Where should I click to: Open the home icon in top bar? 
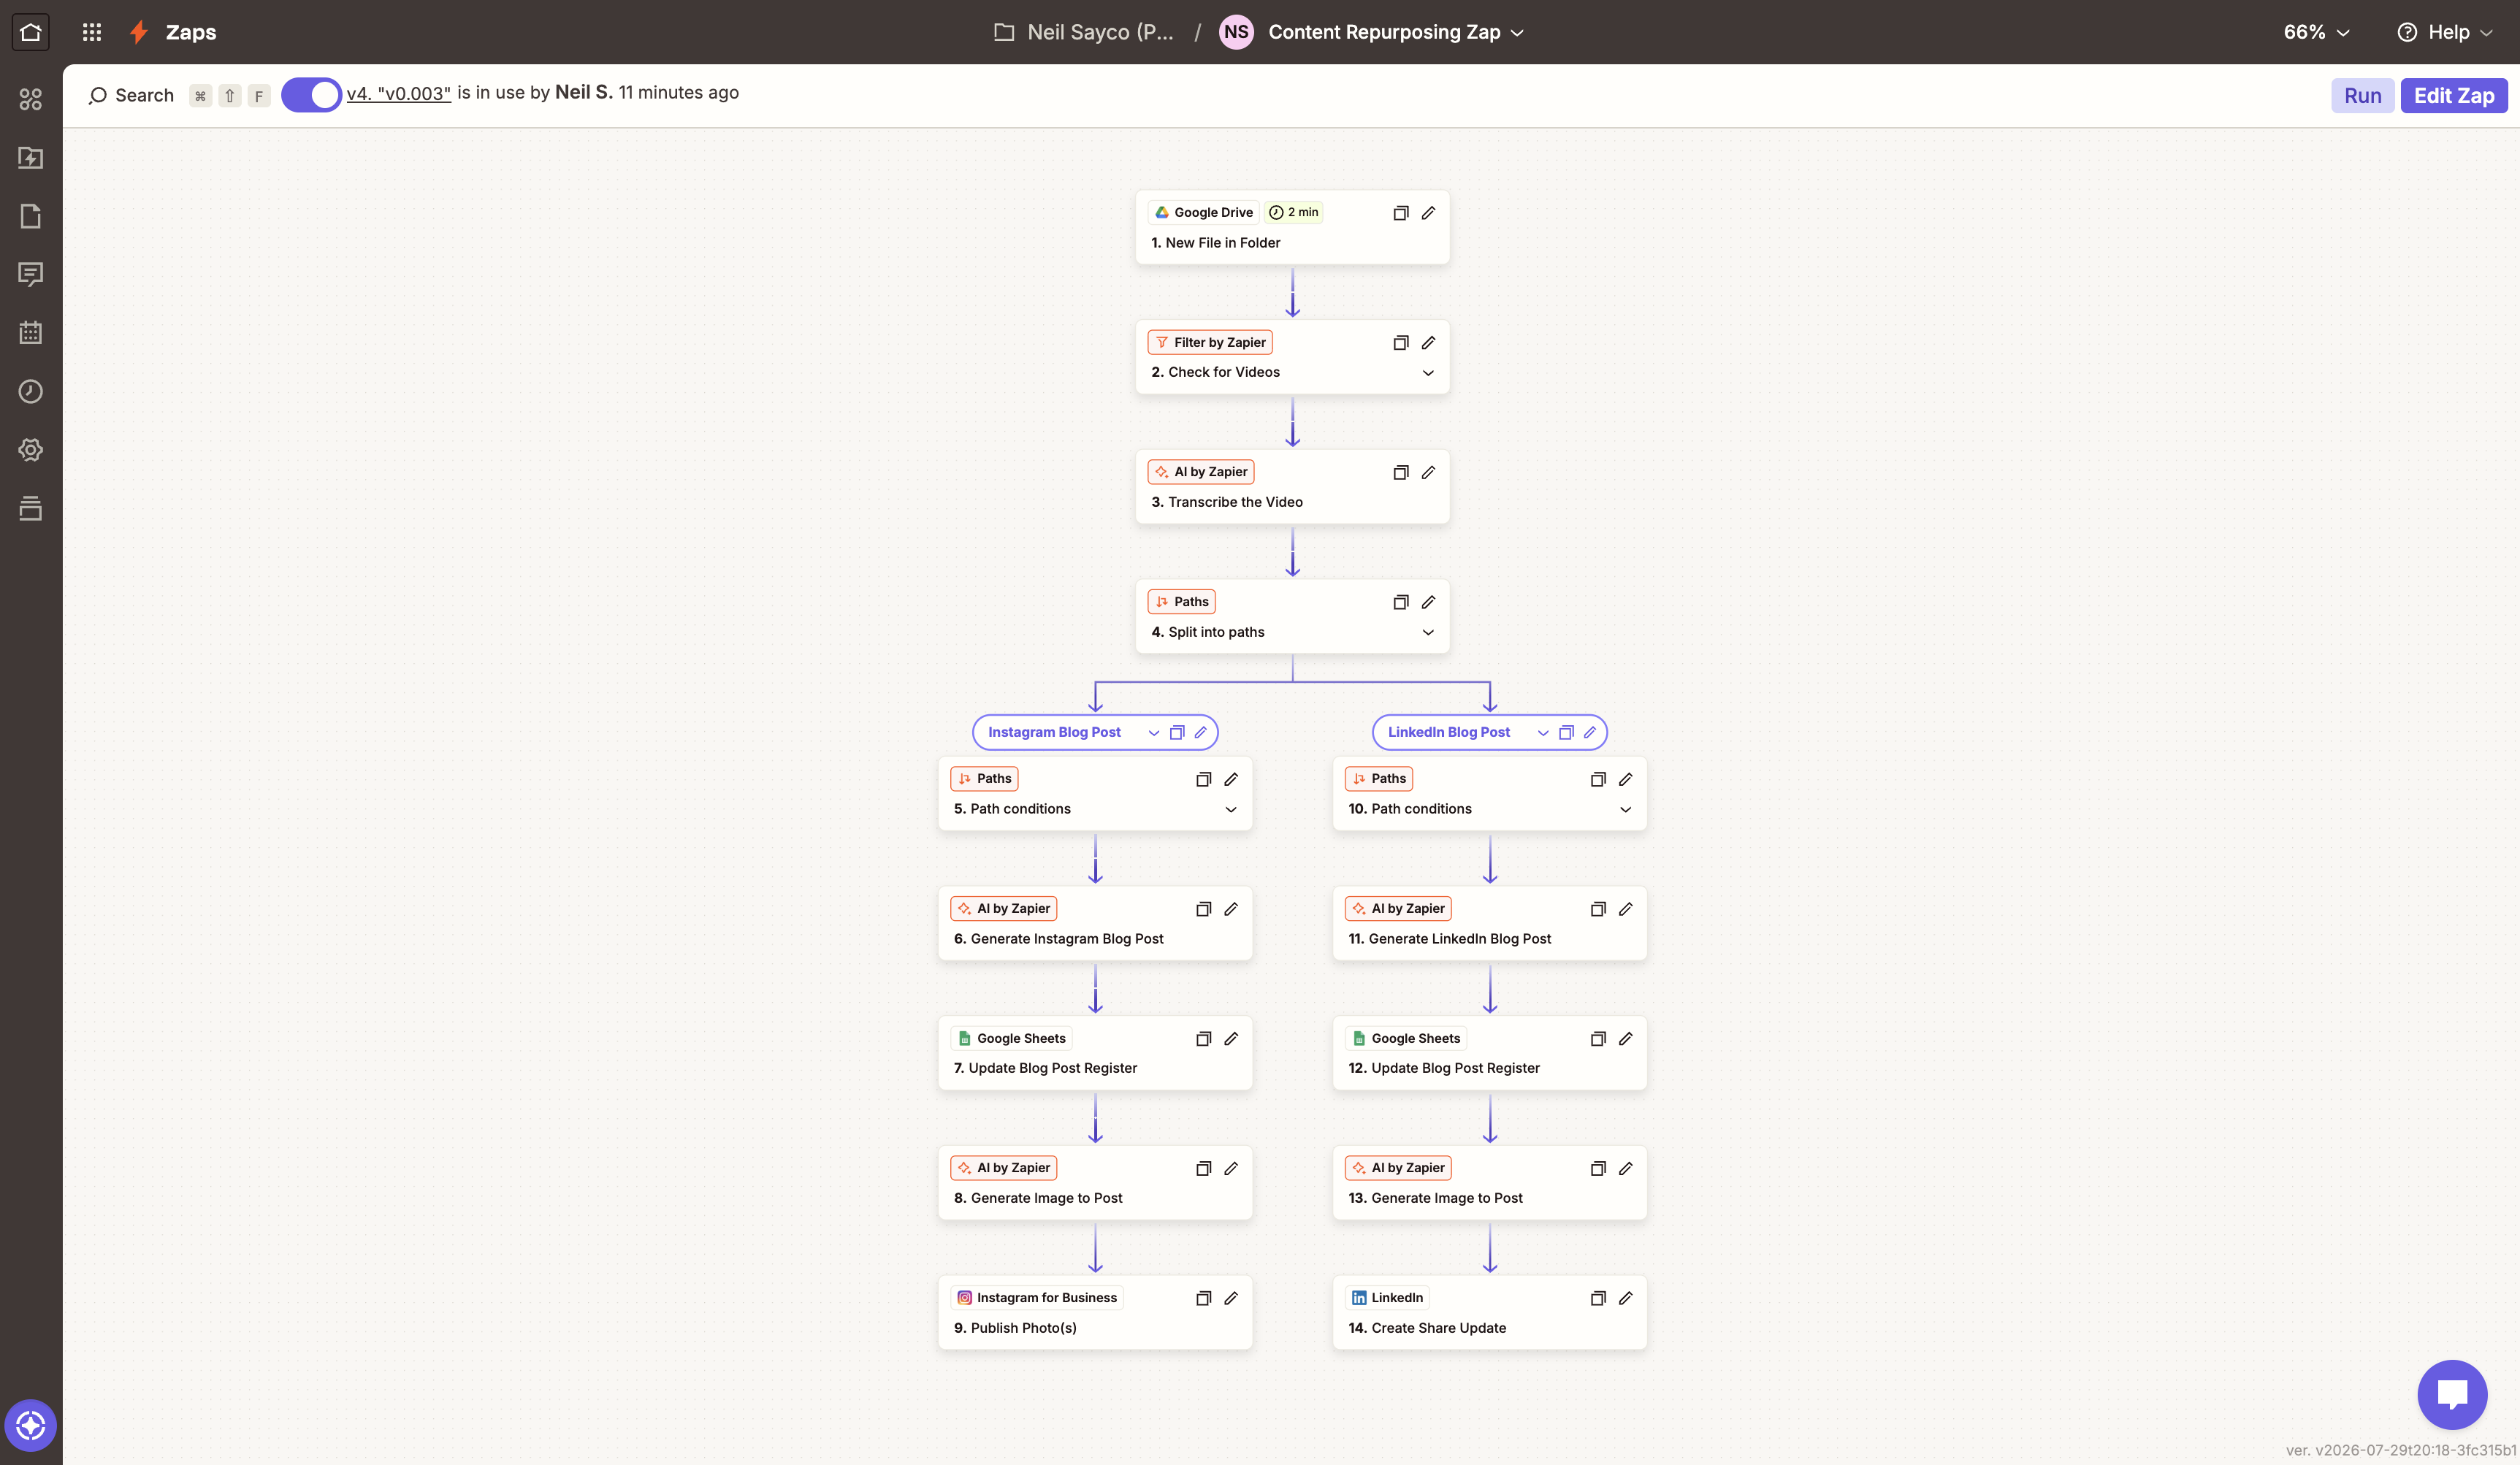point(30,32)
